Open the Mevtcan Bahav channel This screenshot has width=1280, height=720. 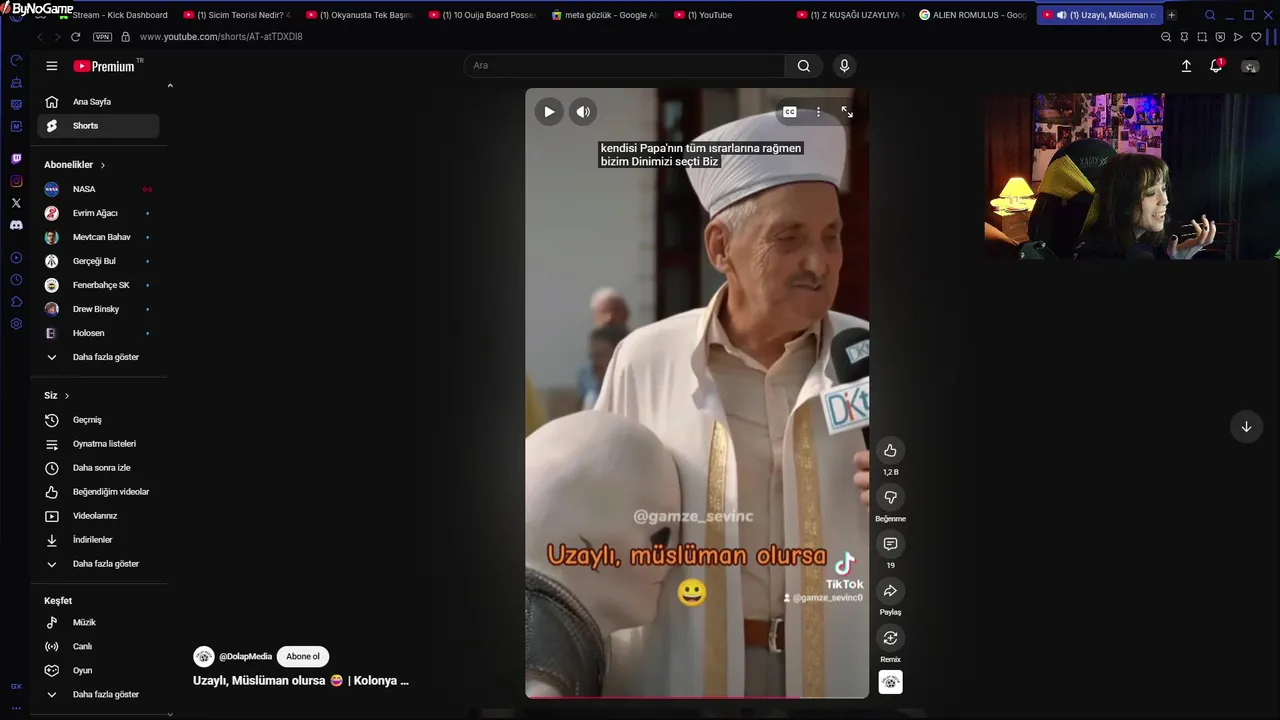98,237
